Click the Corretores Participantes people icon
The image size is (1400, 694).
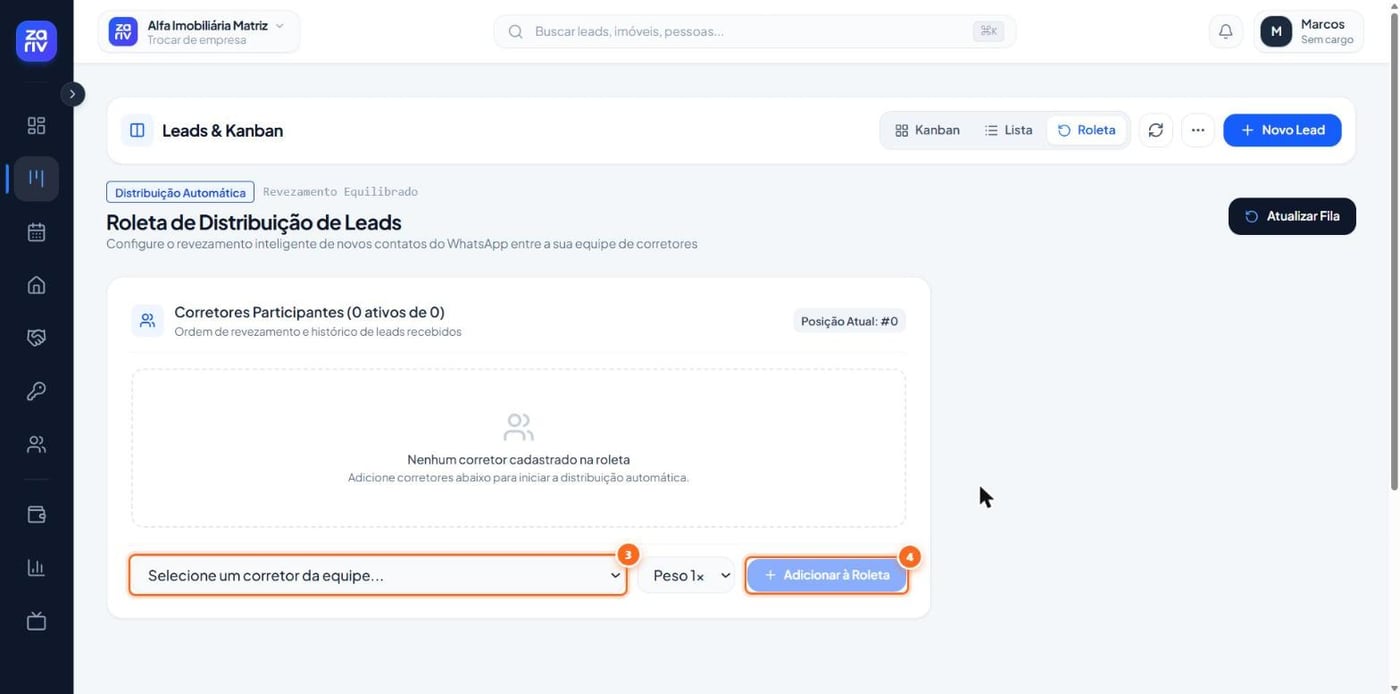pyautogui.click(x=147, y=321)
